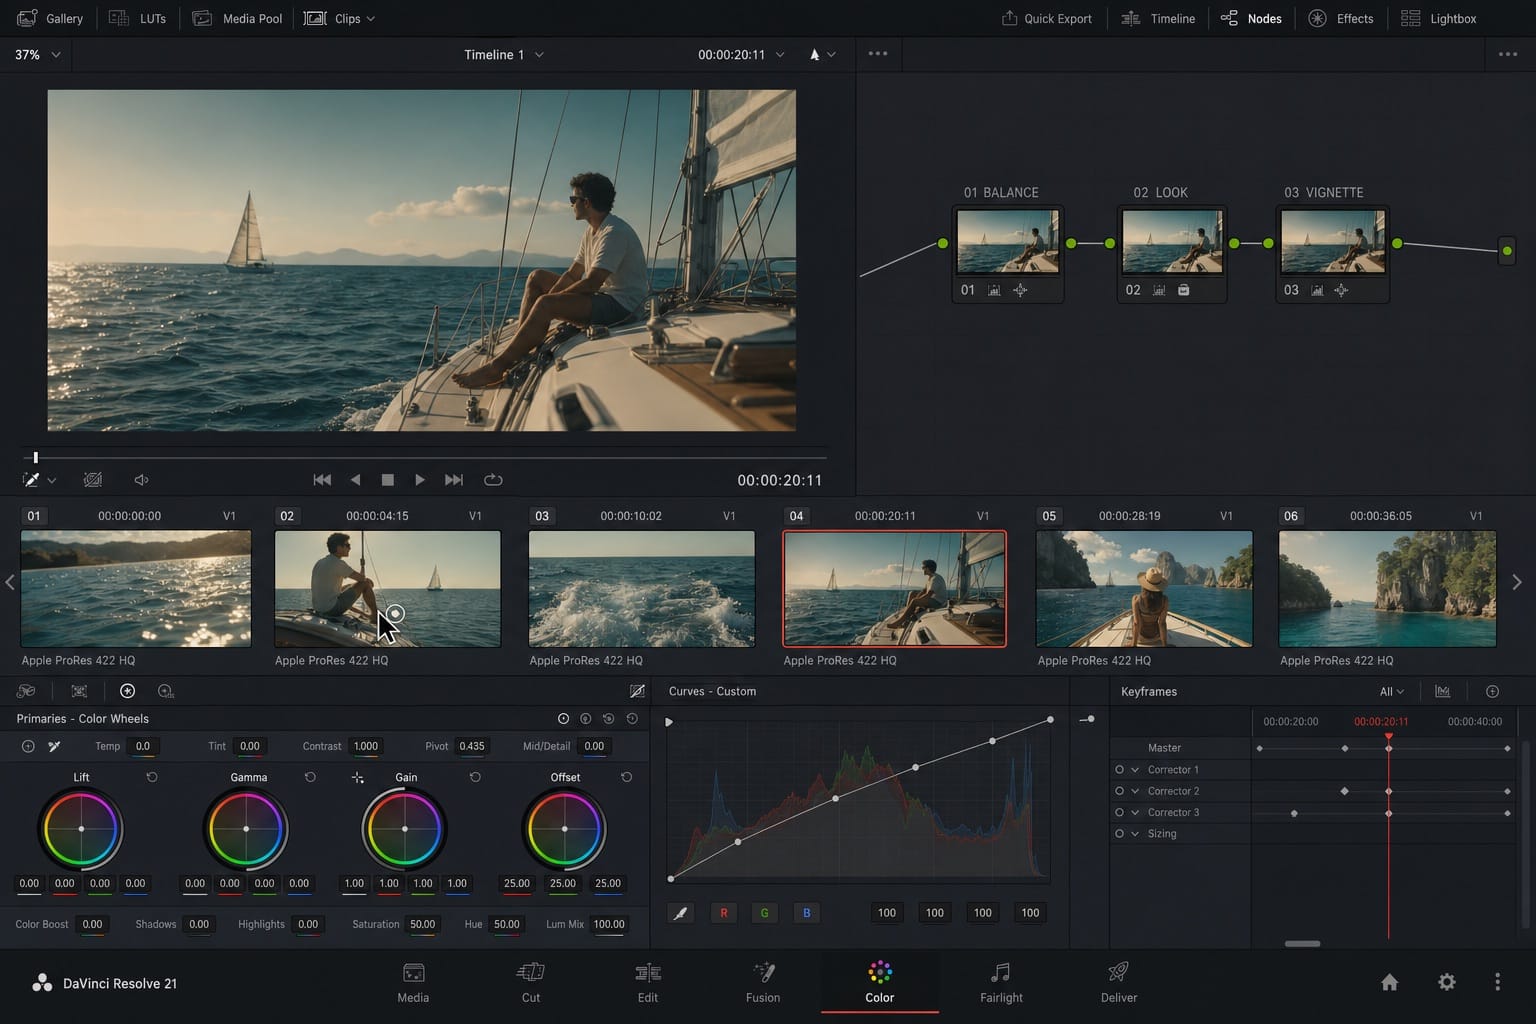Click the Contrast value 1.000

tap(366, 746)
